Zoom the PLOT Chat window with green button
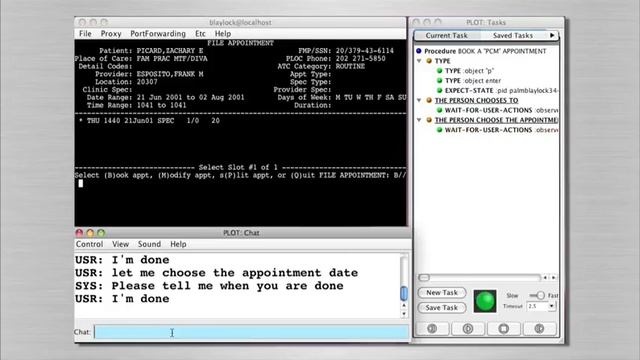 pos(101,233)
